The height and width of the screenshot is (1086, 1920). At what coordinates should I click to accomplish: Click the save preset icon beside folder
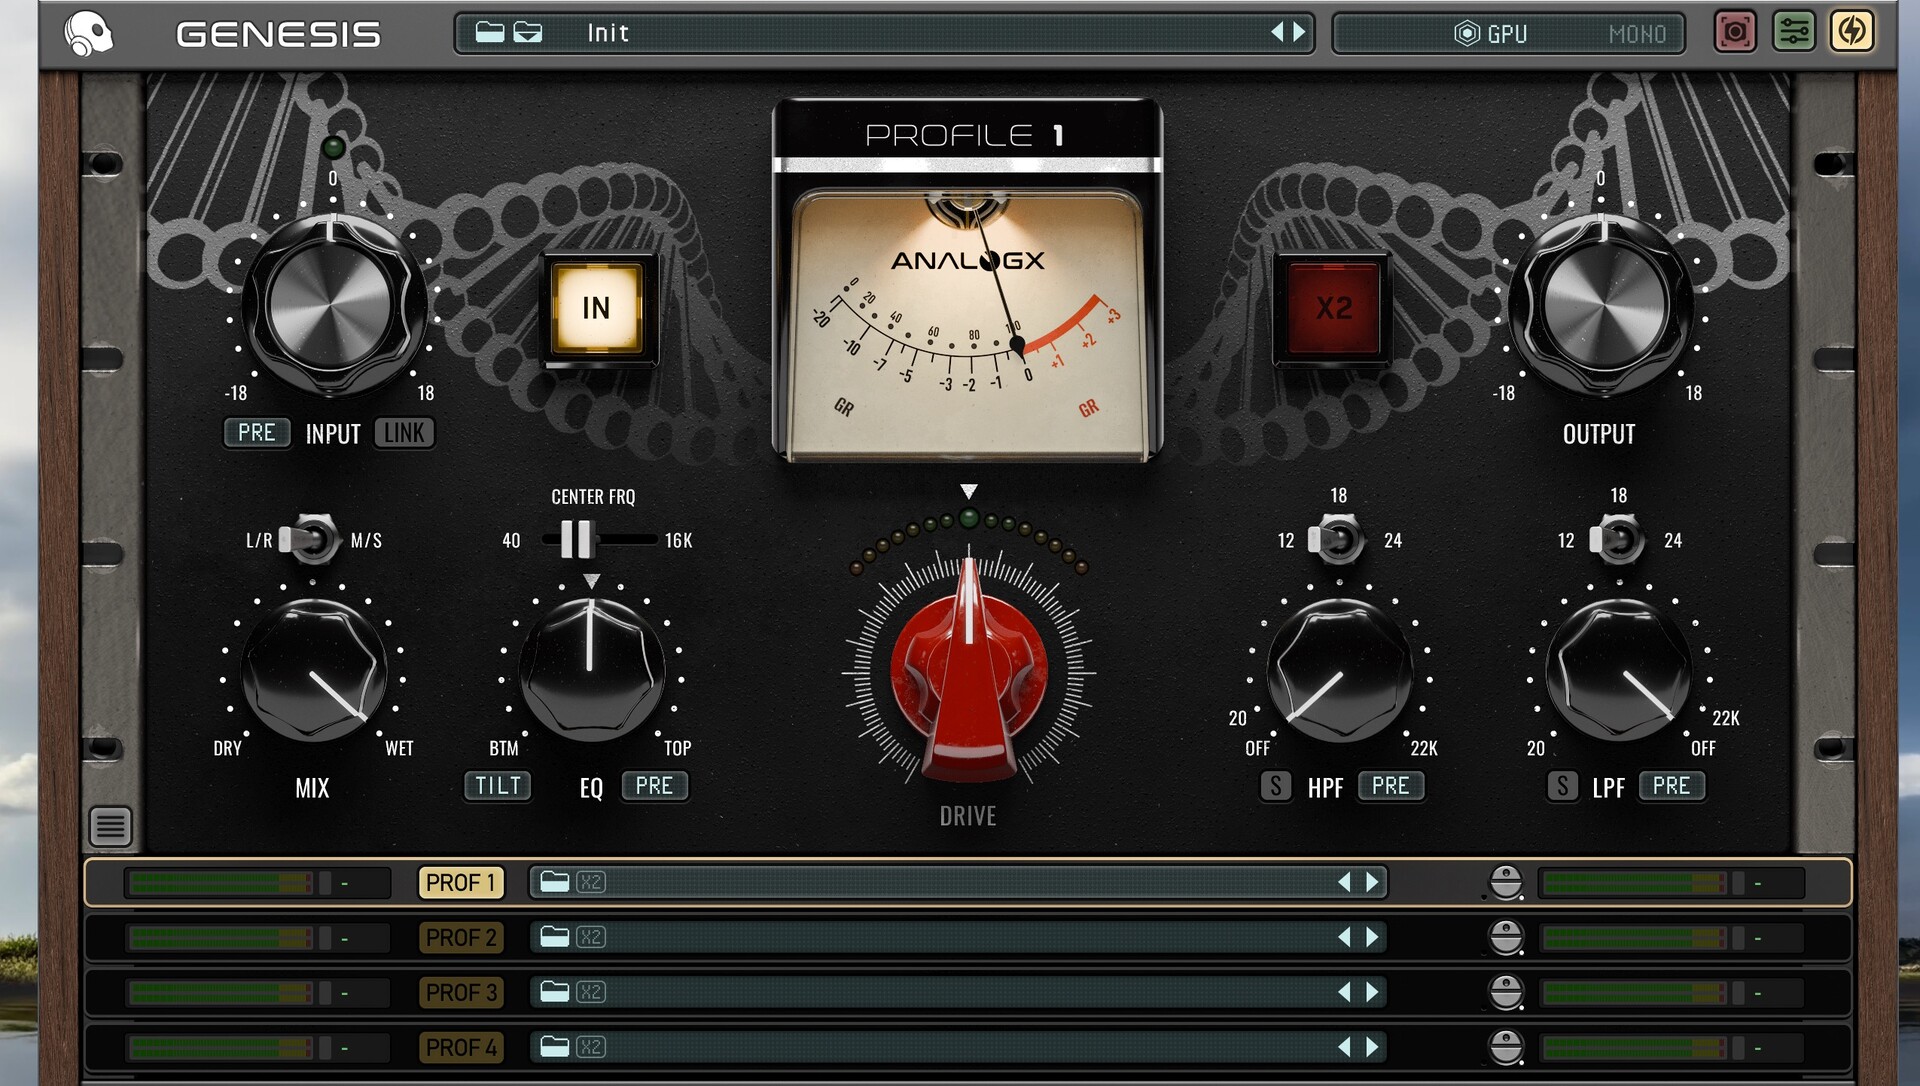[x=528, y=32]
